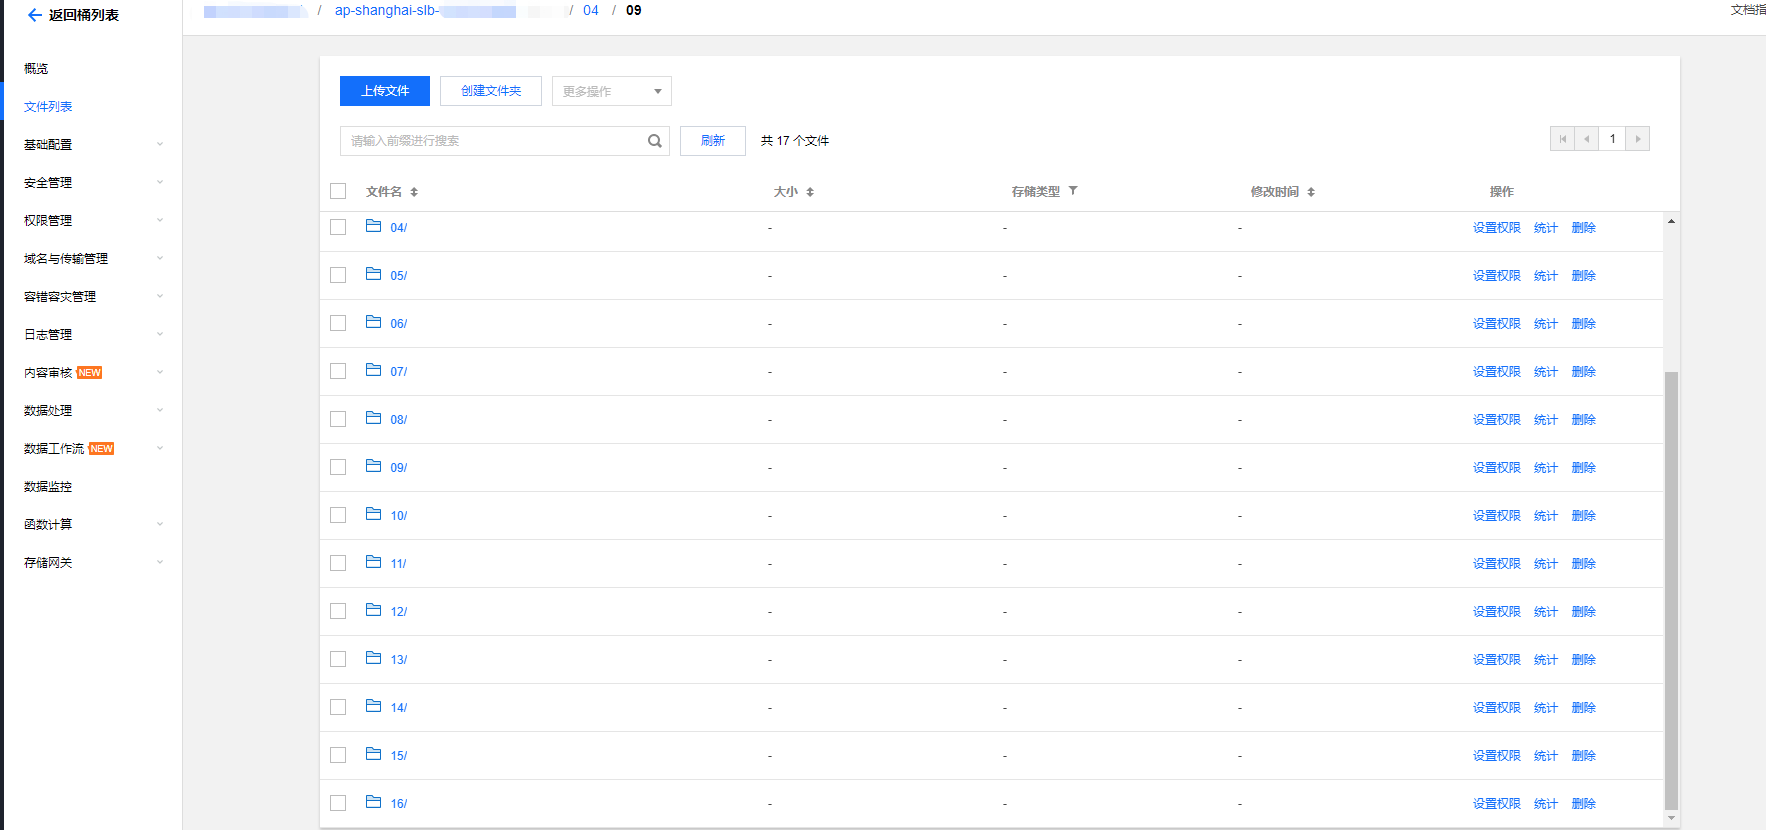Expand 权限管理 sidebar section
This screenshot has width=1766, height=830.
click(x=160, y=221)
